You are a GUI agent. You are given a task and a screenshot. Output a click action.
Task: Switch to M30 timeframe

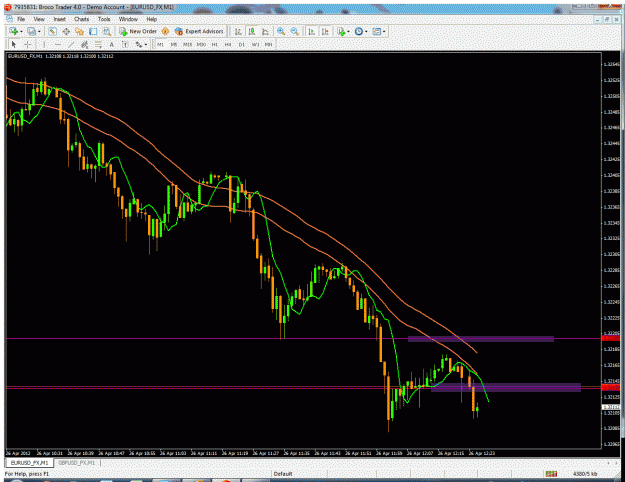coord(201,45)
